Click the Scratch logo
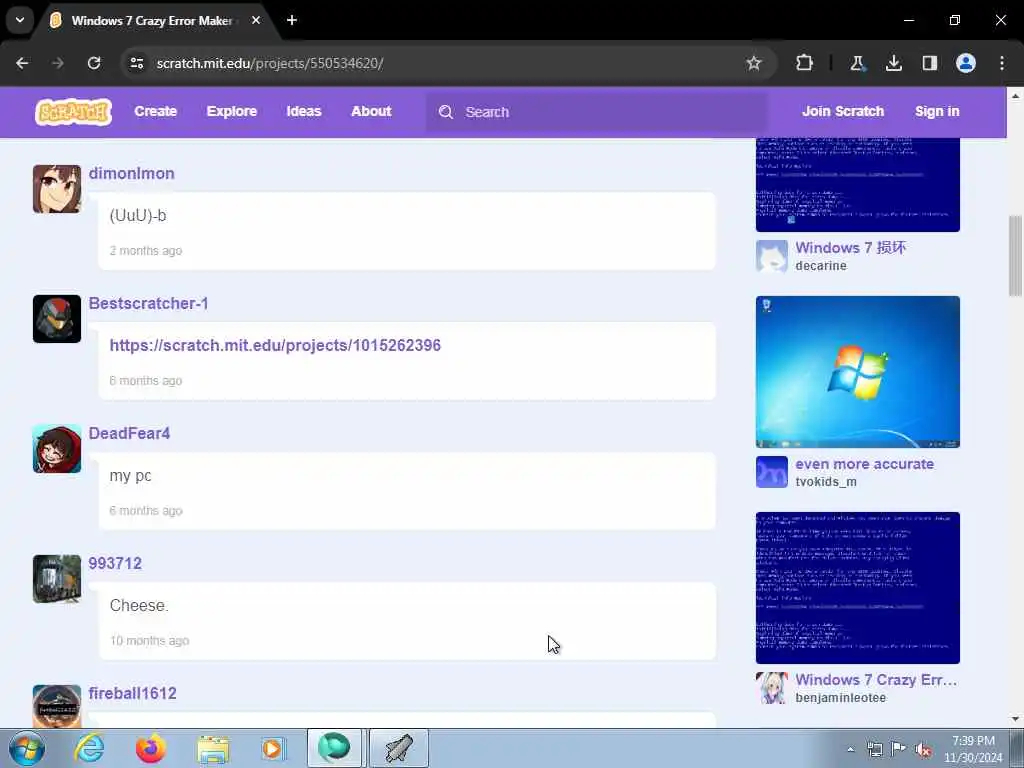 [x=73, y=112]
